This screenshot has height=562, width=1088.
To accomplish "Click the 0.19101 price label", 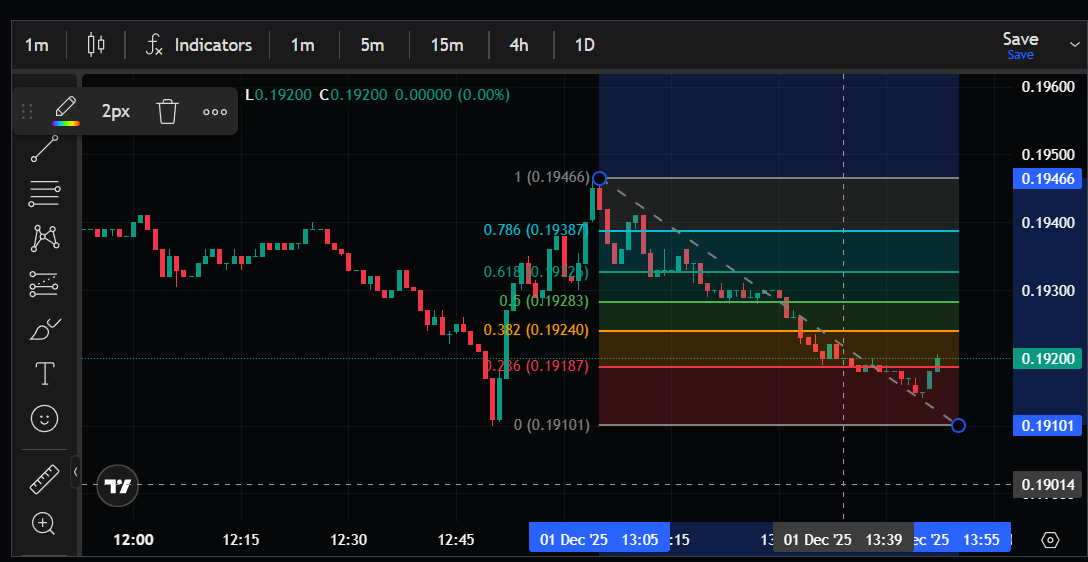I will [1048, 425].
